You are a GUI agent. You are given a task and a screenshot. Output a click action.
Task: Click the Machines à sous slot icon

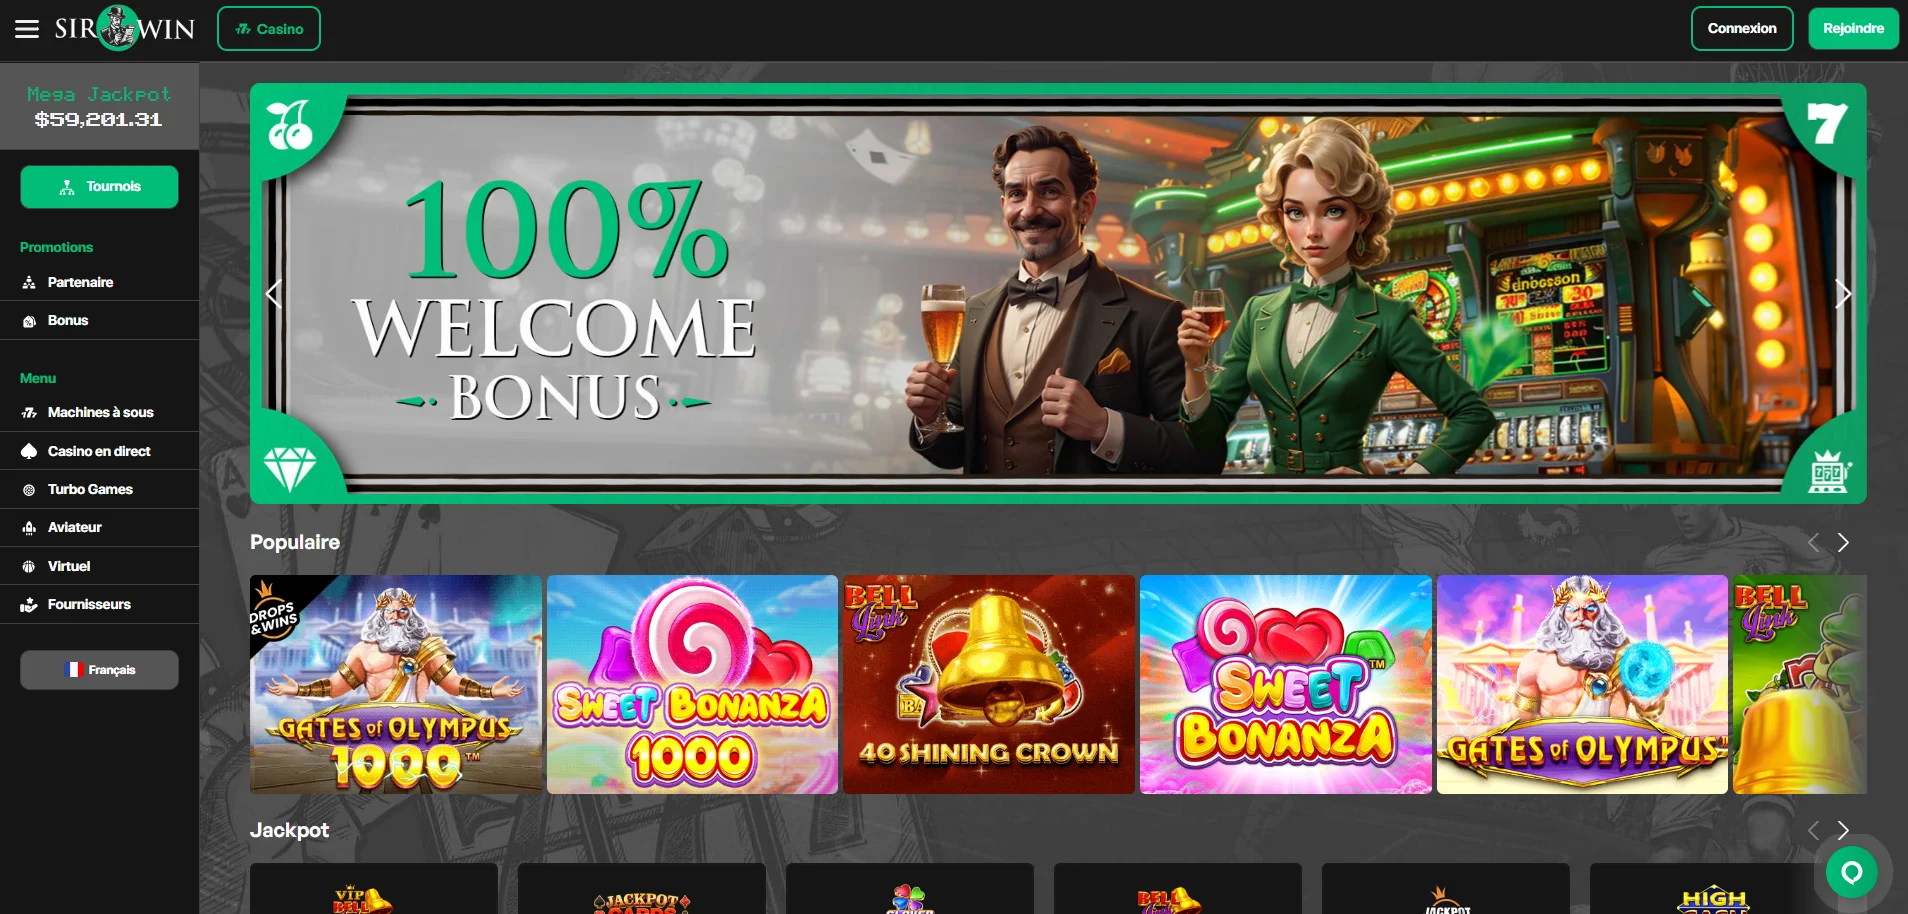[x=29, y=412]
